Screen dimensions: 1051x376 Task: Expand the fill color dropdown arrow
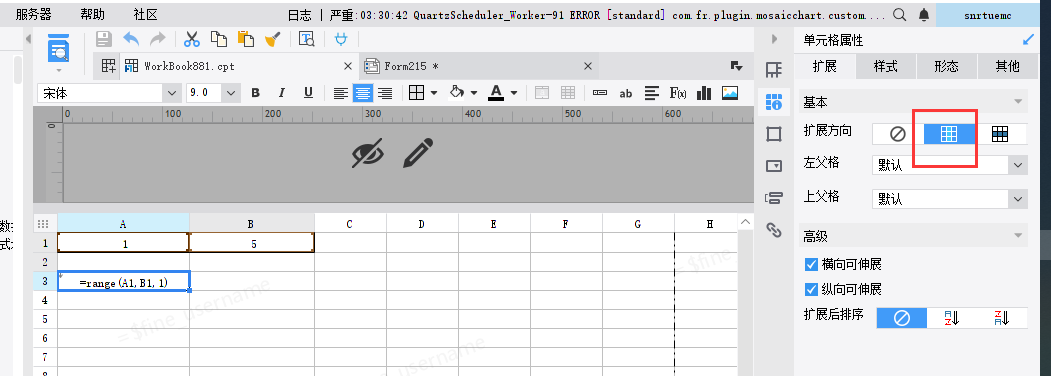[474, 93]
